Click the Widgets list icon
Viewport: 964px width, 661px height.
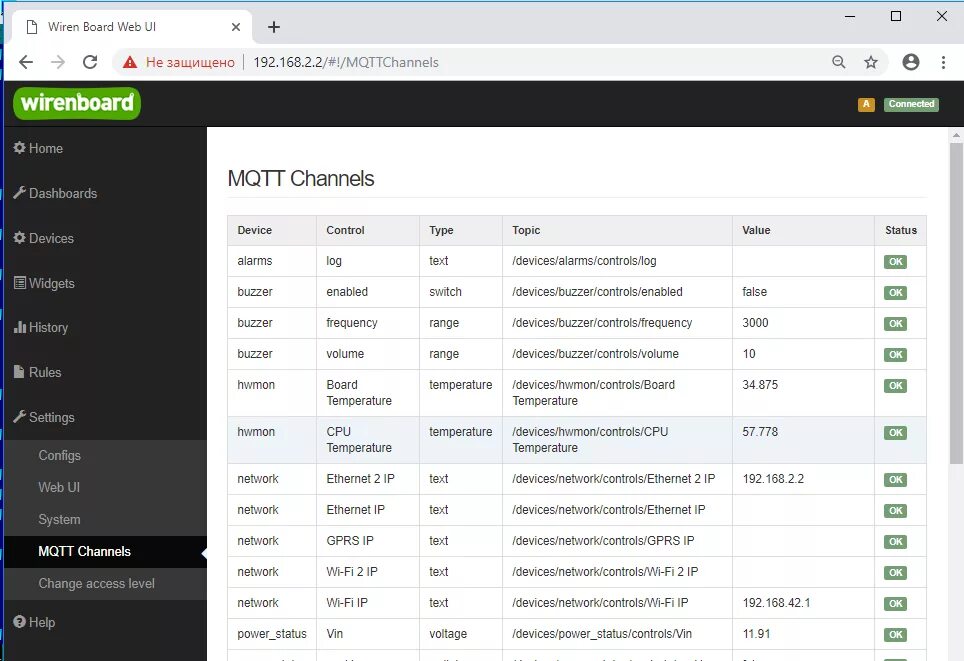coord(20,282)
